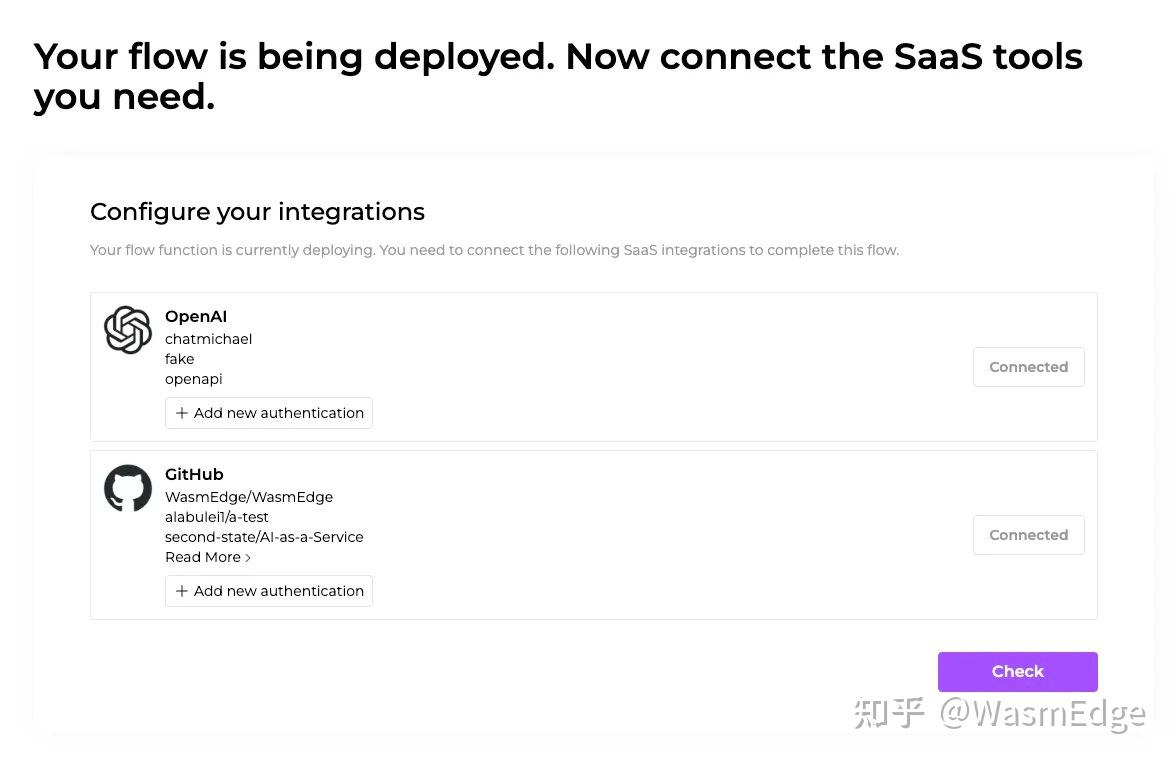Select the second-state/AI-as-a-Service repository entry
Image resolution: width=1175 pixels, height=765 pixels.
point(264,537)
